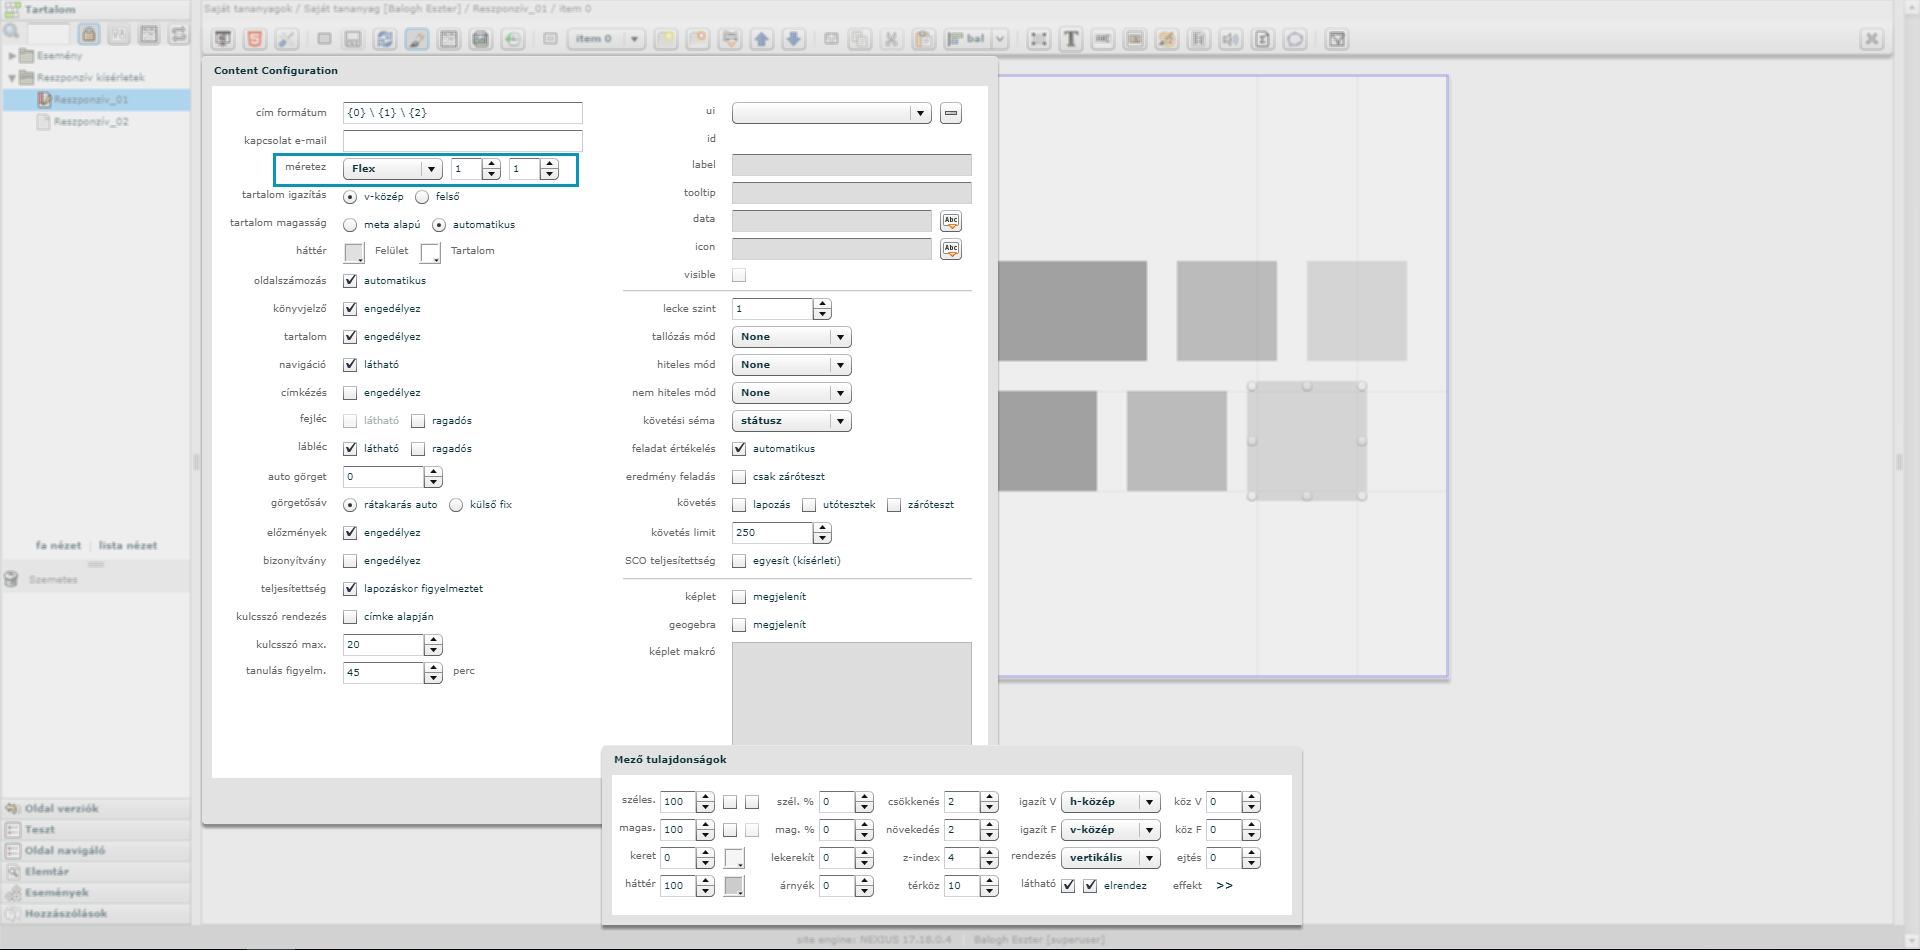
Task: Enable the címkézés engedélyez checkbox
Action: [350, 393]
